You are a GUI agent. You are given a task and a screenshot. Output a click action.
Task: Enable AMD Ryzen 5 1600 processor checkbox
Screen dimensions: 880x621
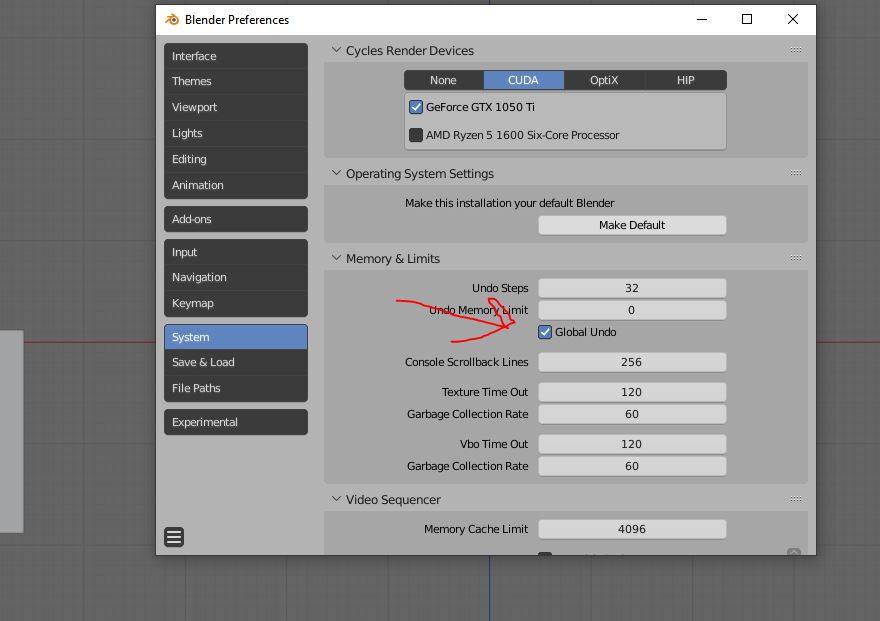tap(416, 135)
